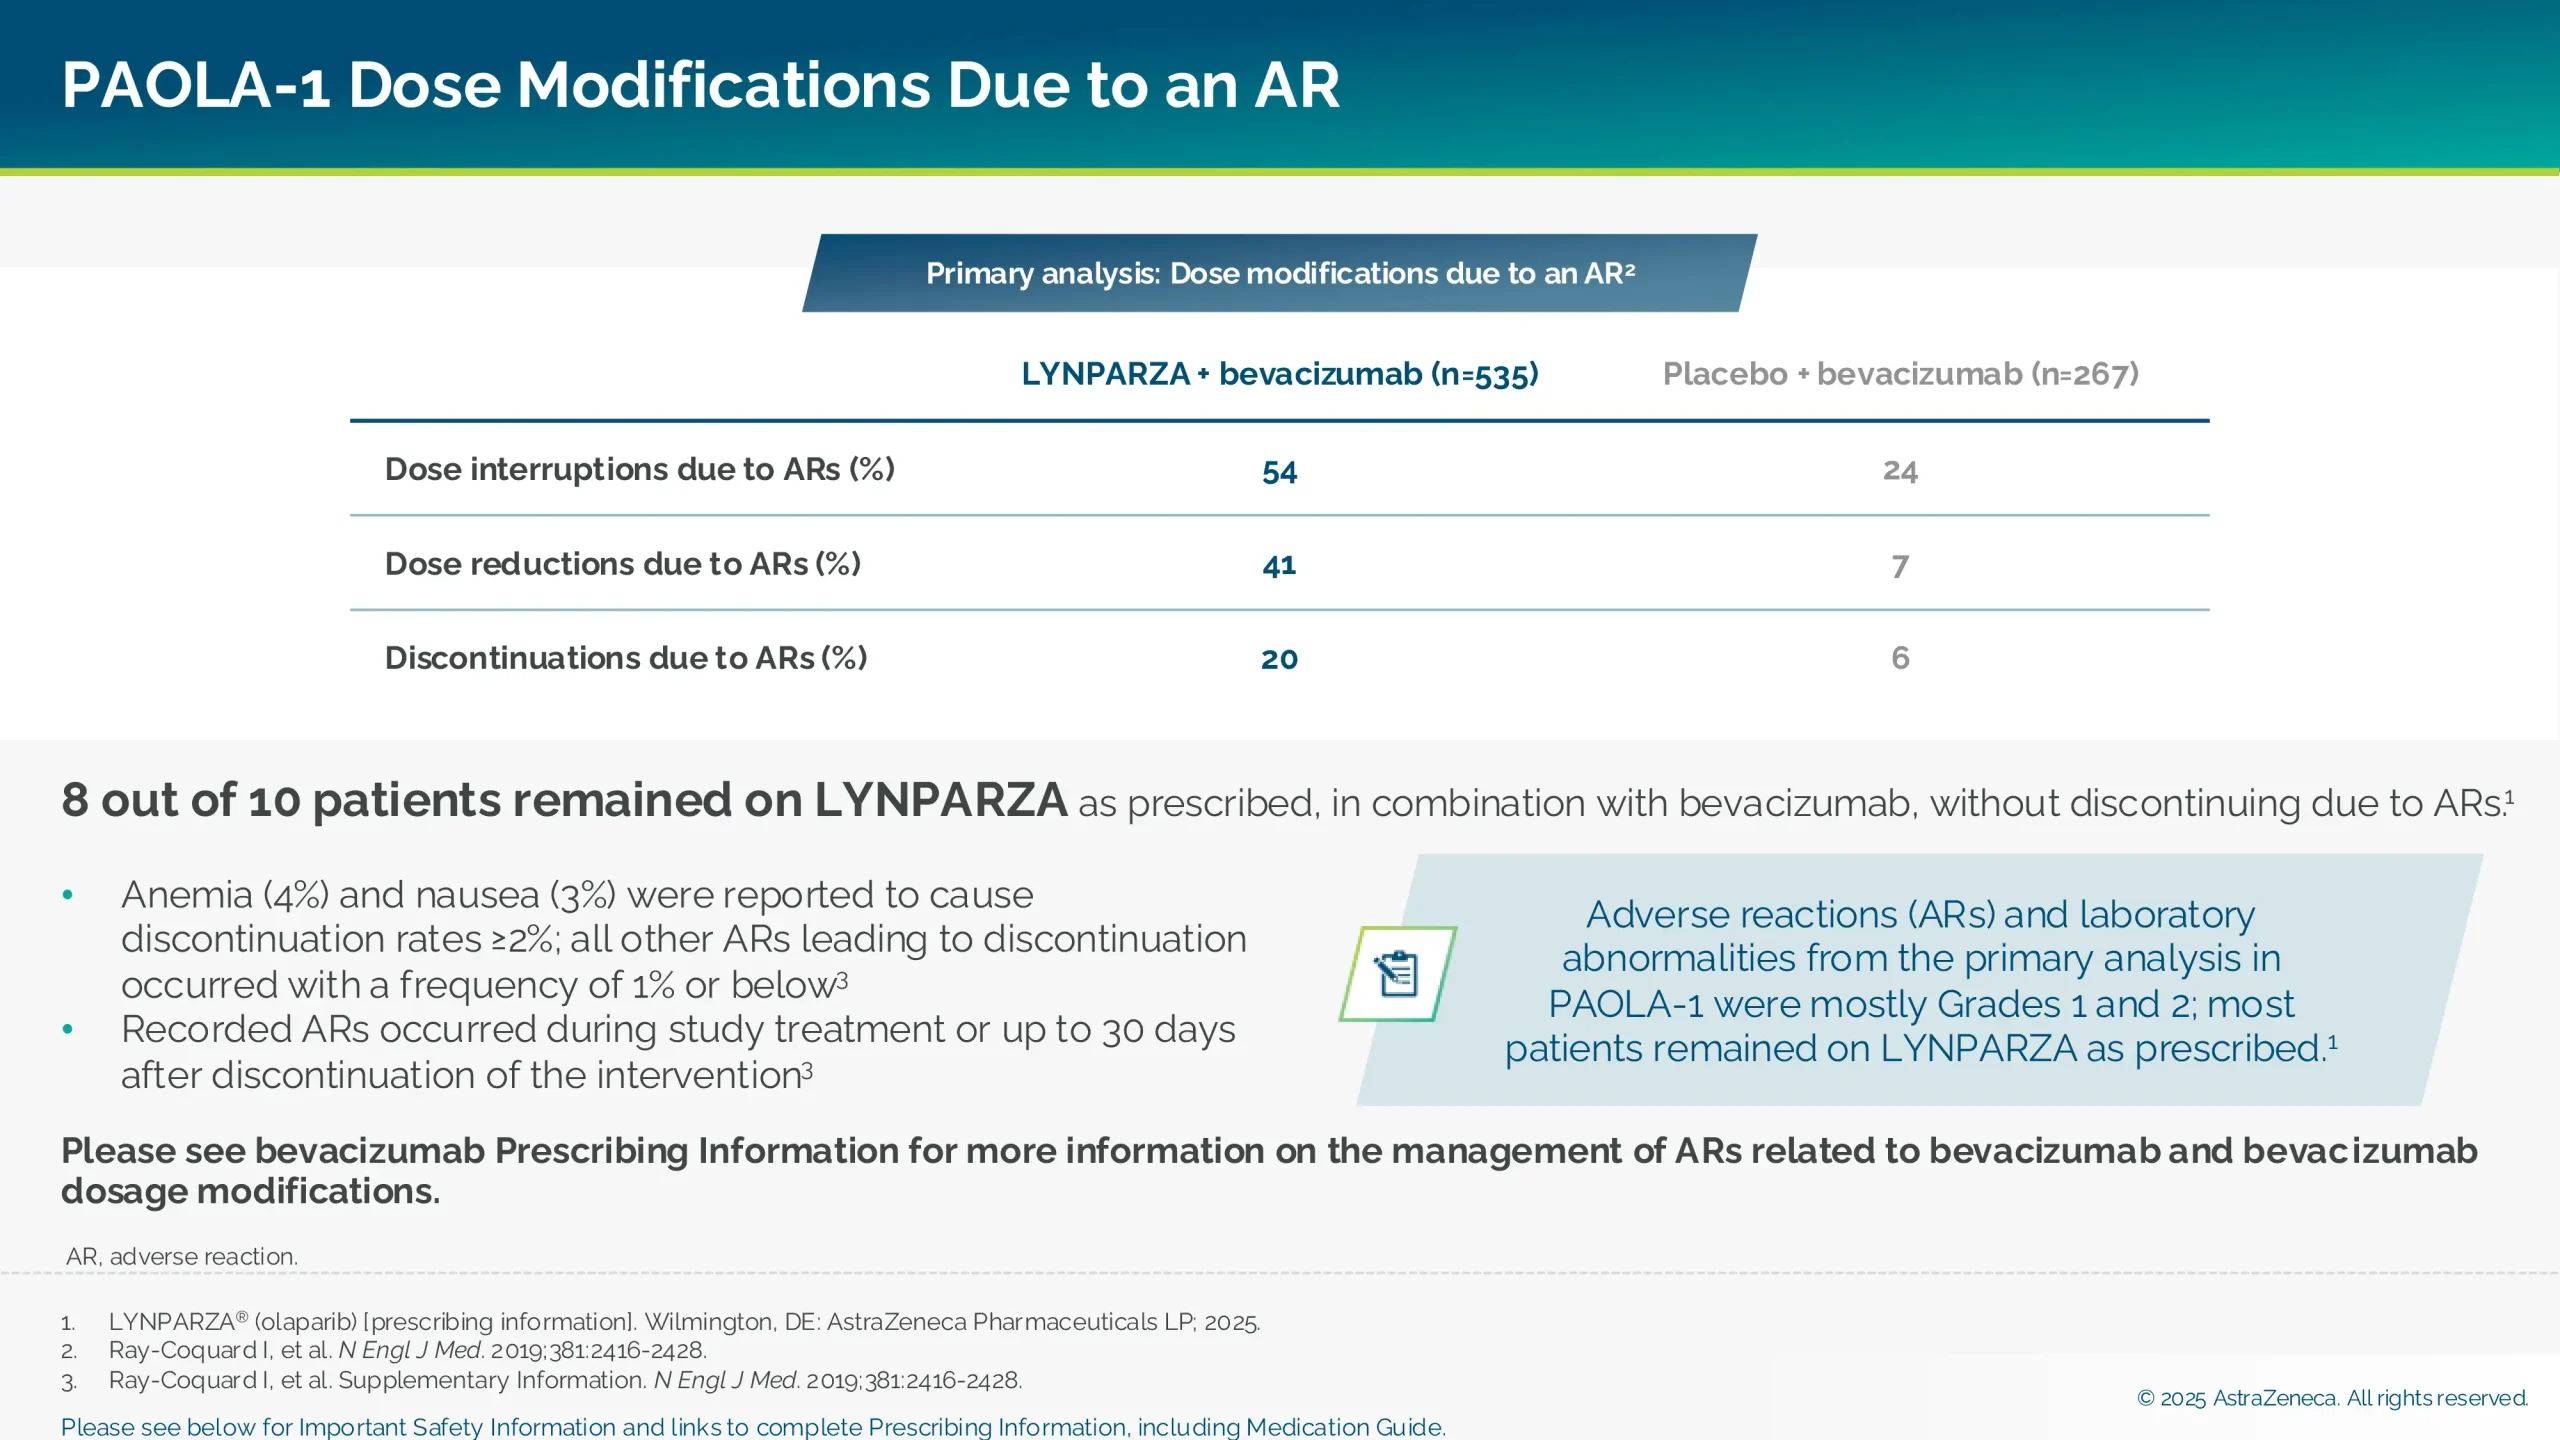2560x1440 pixels.
Task: Click the value 24 in Placebo column
Action: [1900, 470]
